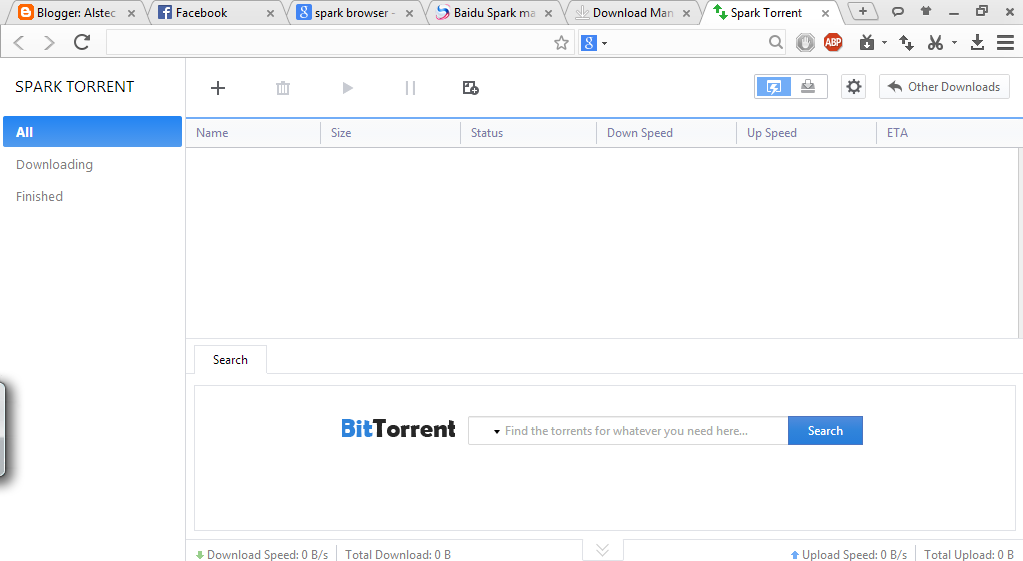Image resolution: width=1023 pixels, height=561 pixels.
Task: Pause selected torrent with pause icon
Action: (x=410, y=88)
